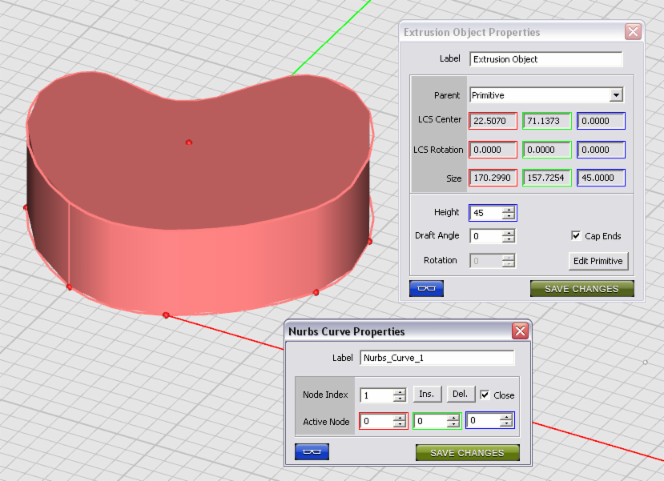The width and height of the screenshot is (664, 481).
Task: Close the Nurbs Curve Properties dialog
Action: click(520, 331)
